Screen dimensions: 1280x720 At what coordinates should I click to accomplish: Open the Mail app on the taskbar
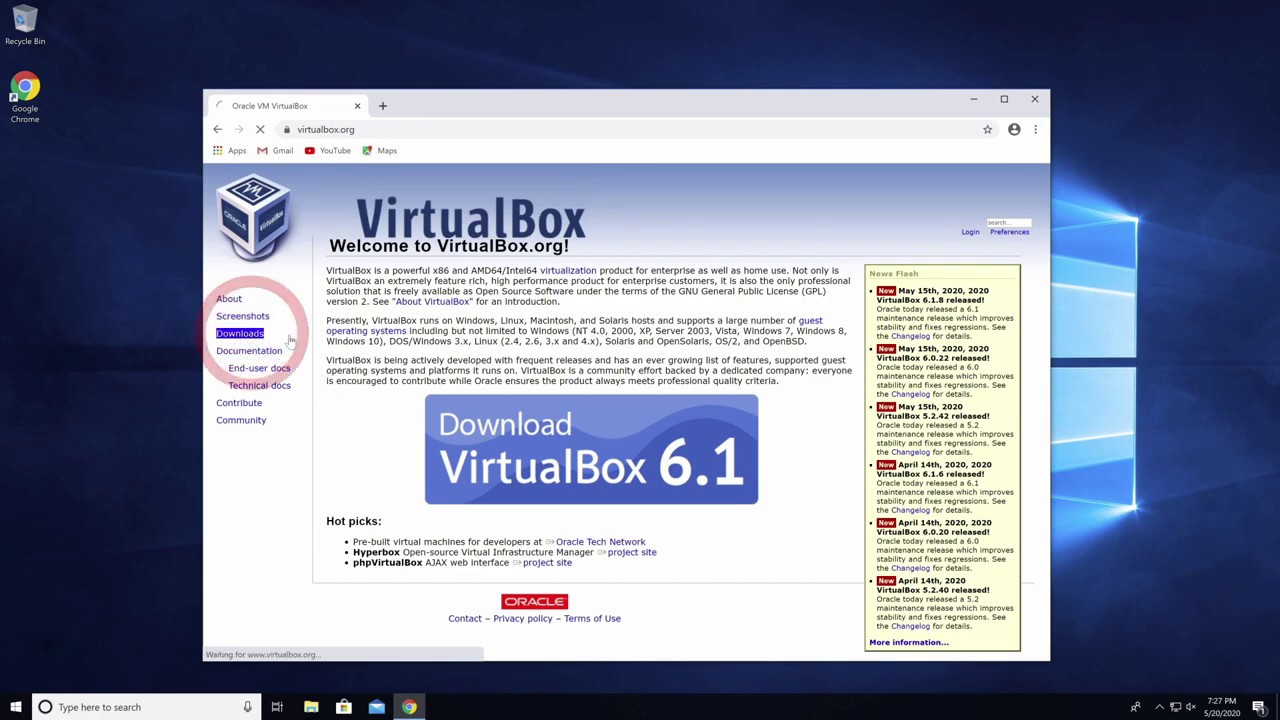point(376,707)
